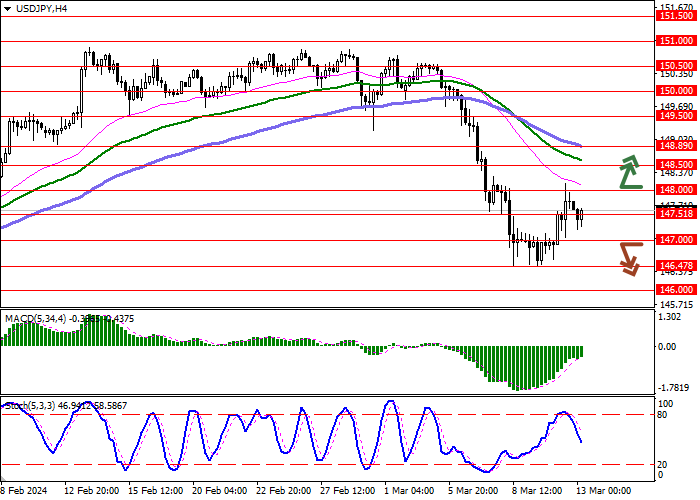700x500 pixels.
Task: Select the 150.000 price level label
Action: pos(676,91)
